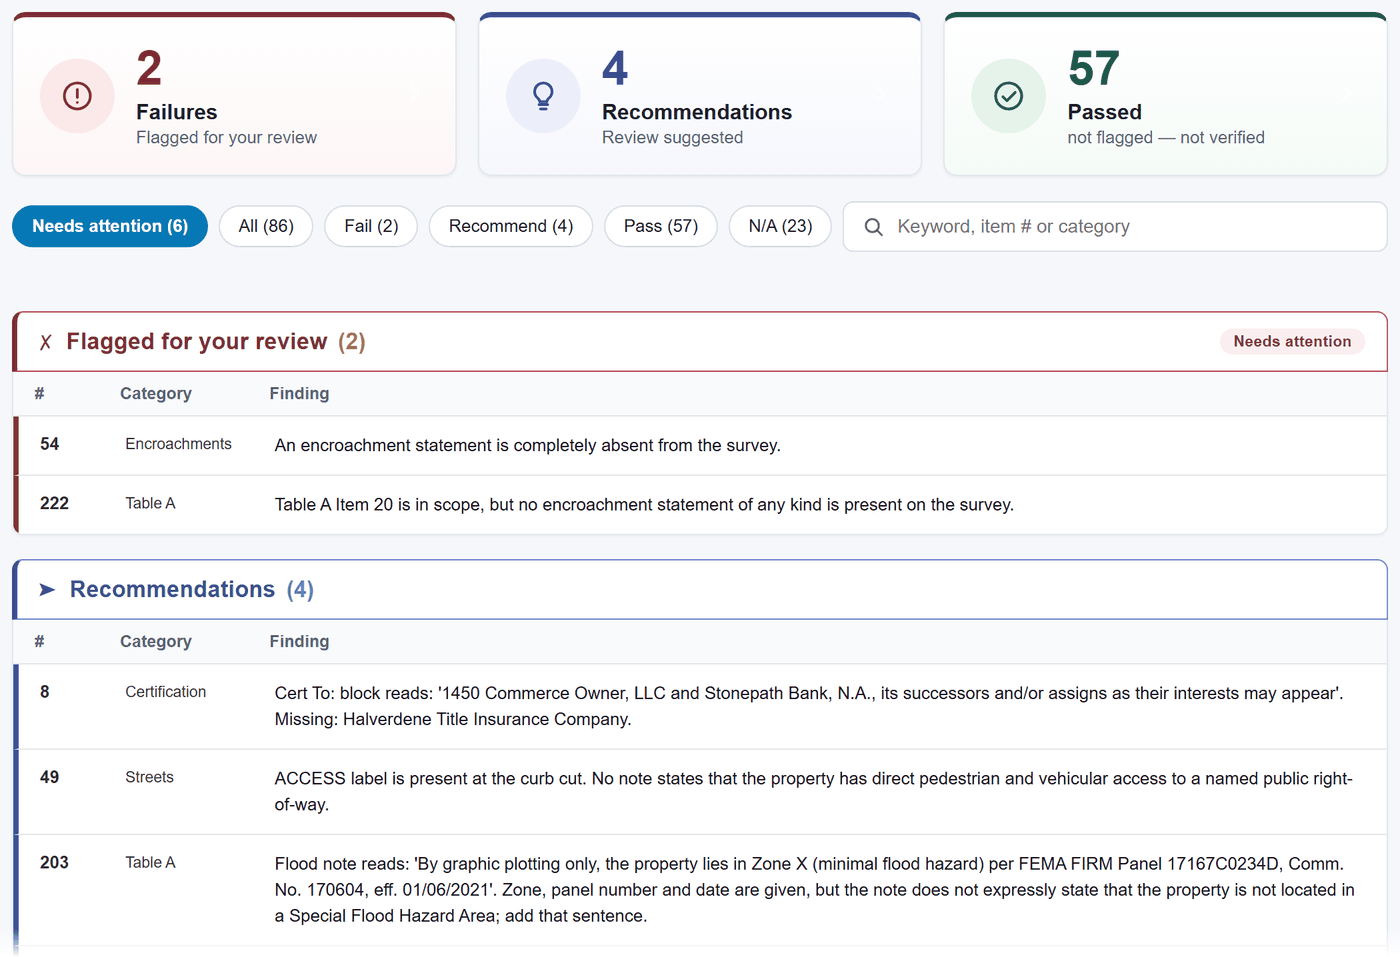Screen dimensions: 1400x957
Task: Click the Table A category in row 222
Action: coord(150,503)
